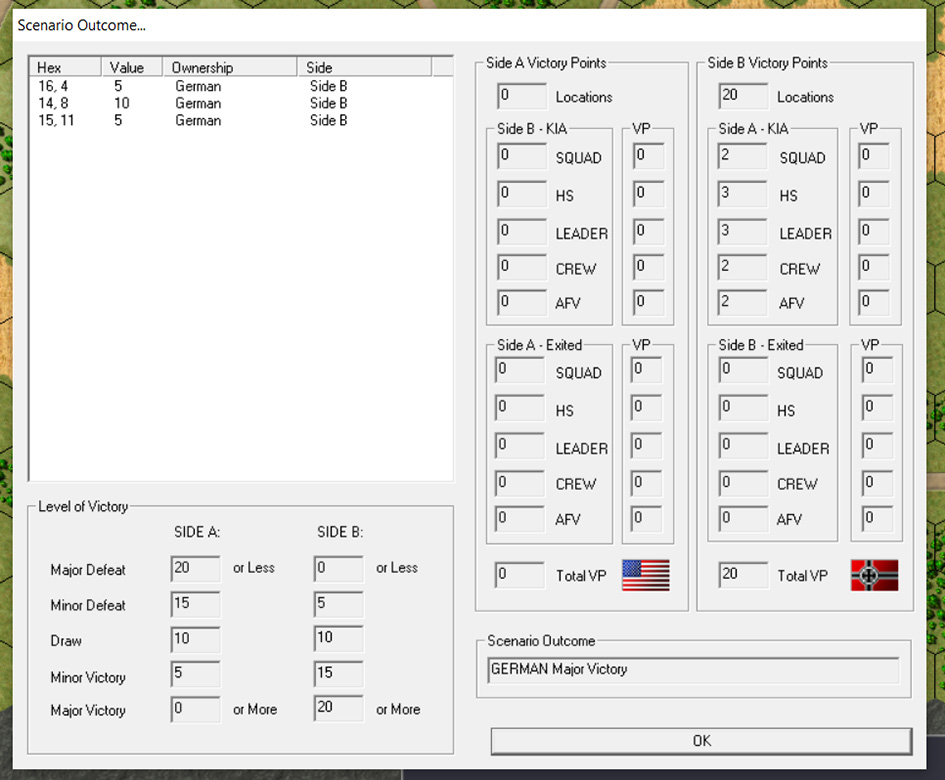Click Side A - KIA HS count field

point(743,193)
